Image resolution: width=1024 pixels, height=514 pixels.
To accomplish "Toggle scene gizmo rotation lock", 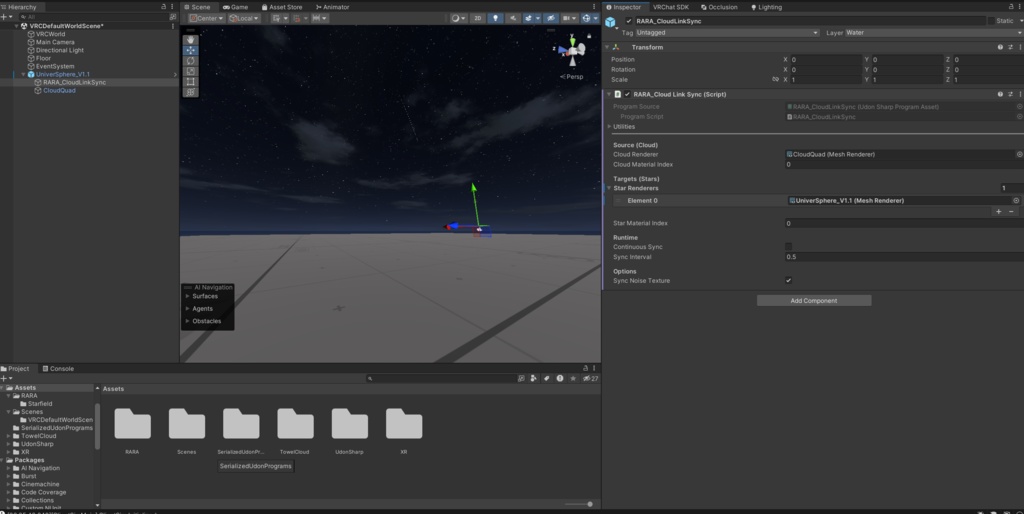I will coord(589,36).
